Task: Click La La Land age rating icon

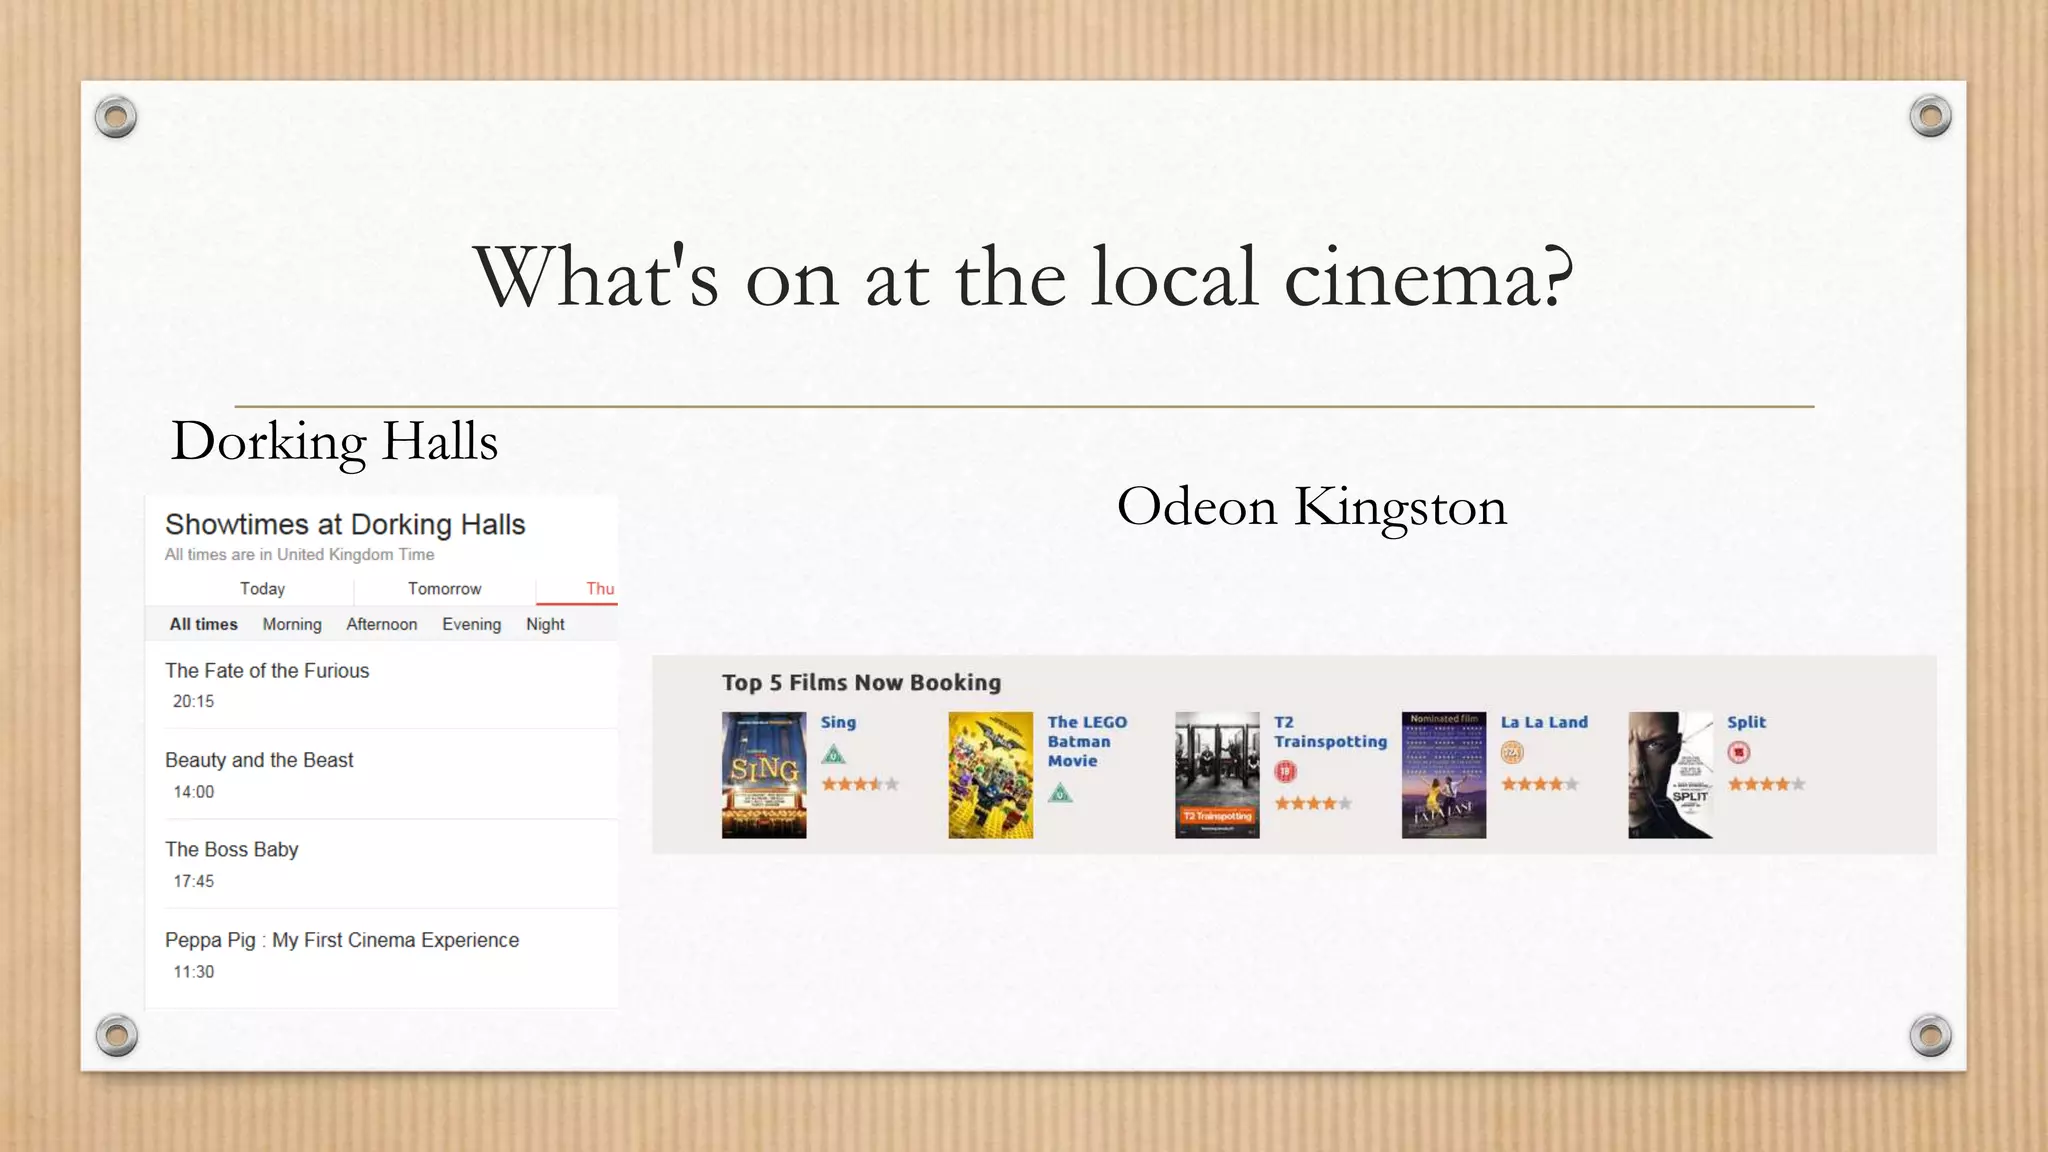Action: [1512, 752]
